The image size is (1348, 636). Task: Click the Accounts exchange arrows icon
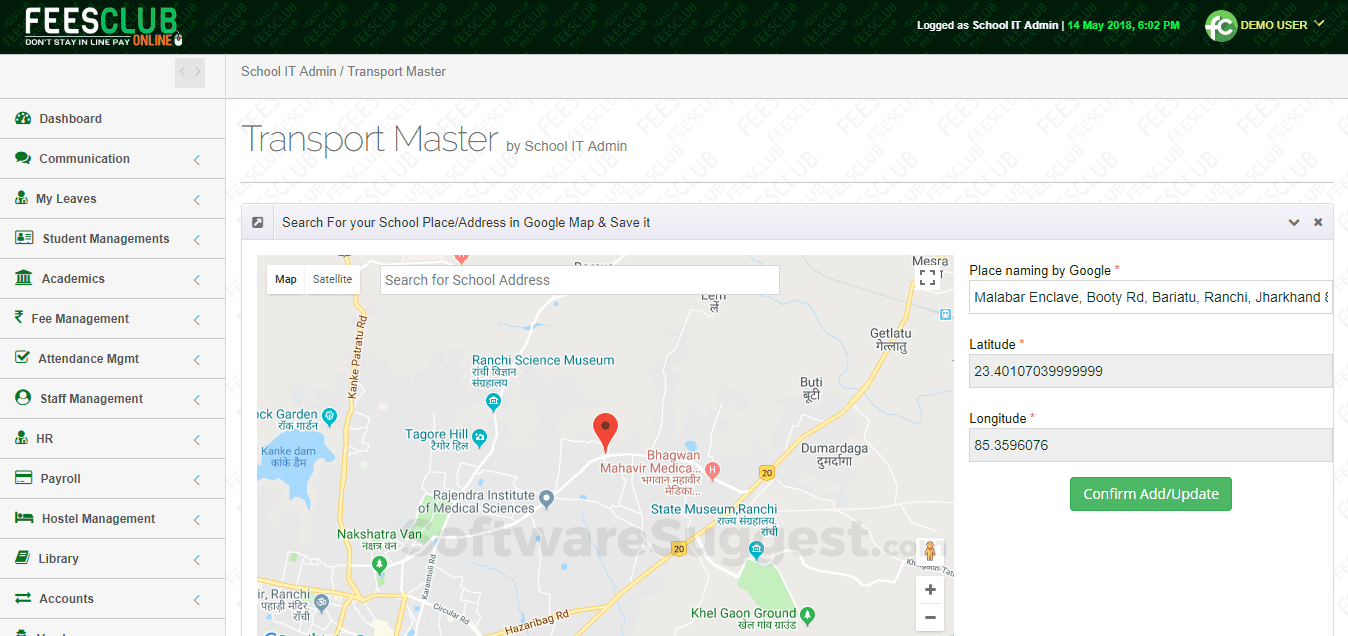pos(23,598)
